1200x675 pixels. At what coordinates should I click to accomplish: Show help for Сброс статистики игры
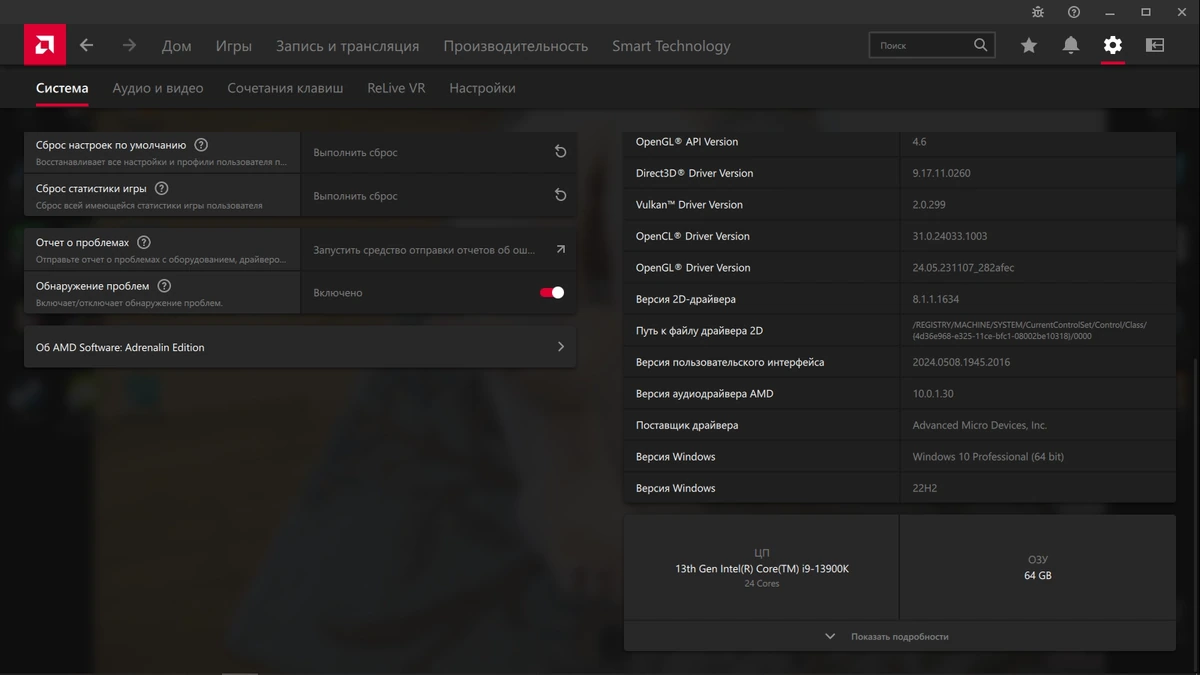162,188
